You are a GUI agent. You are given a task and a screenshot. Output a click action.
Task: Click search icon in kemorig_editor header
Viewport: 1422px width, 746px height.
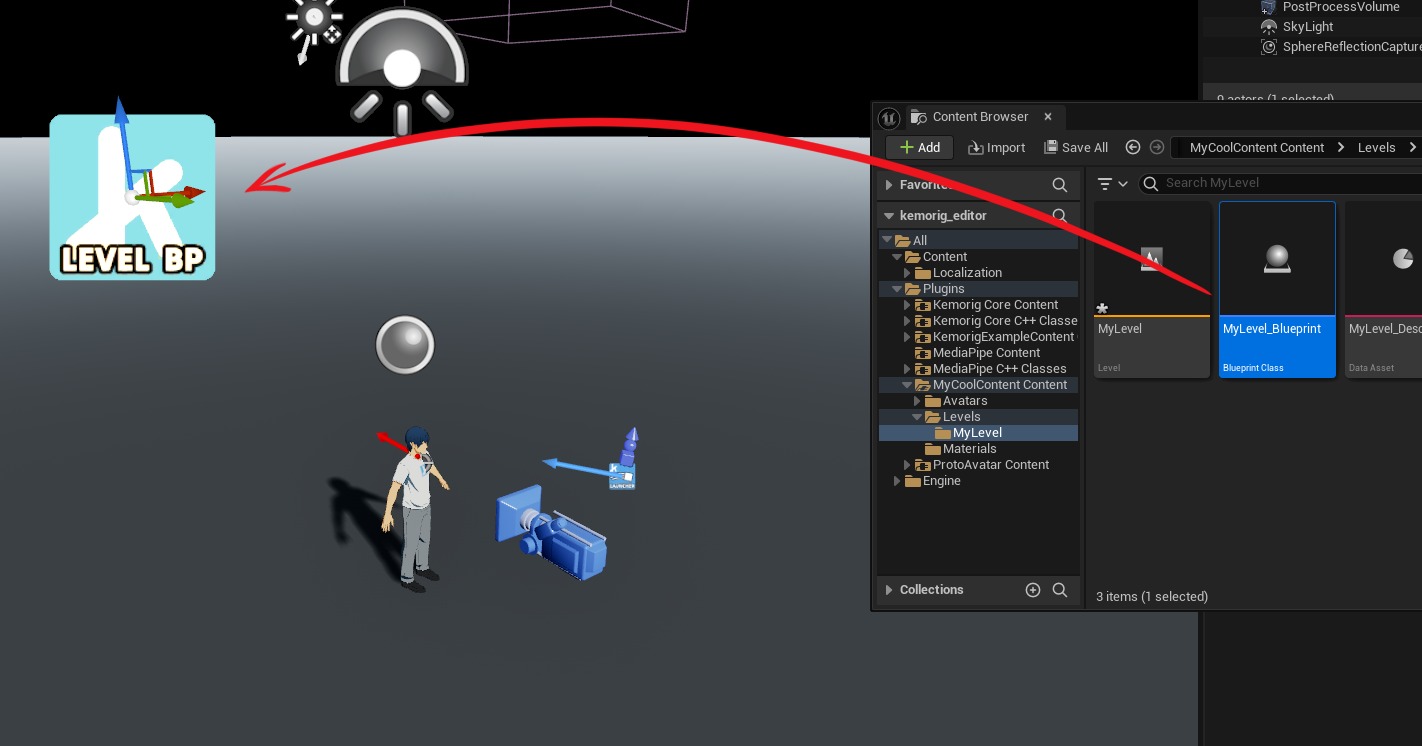click(x=1060, y=215)
